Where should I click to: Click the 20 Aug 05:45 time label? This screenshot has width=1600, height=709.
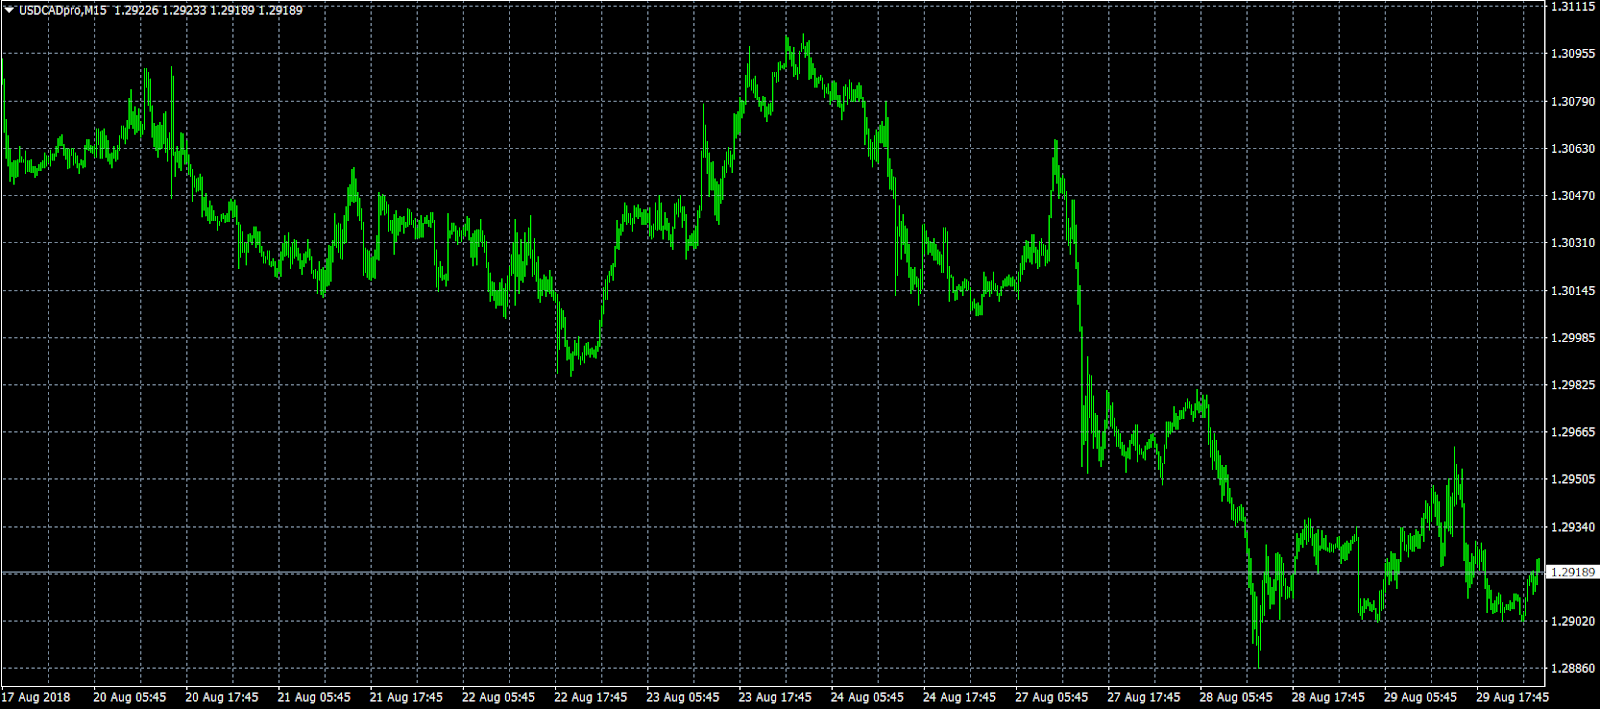click(130, 698)
